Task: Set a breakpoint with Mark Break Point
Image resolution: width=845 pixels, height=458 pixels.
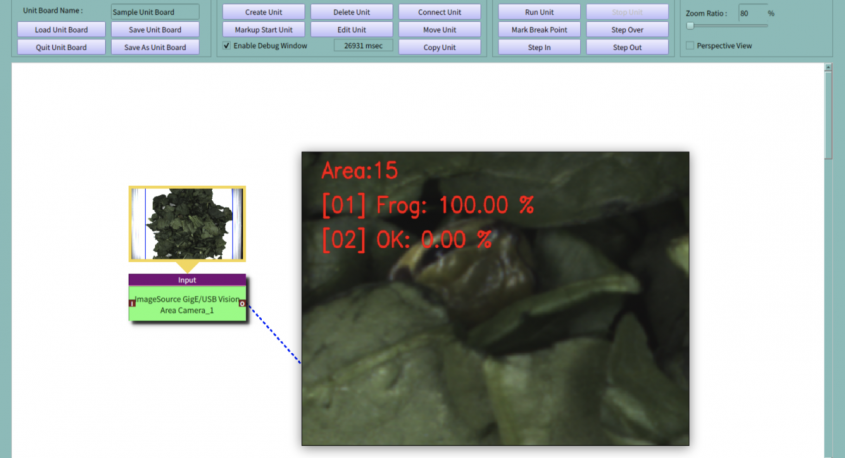Action: tap(539, 29)
